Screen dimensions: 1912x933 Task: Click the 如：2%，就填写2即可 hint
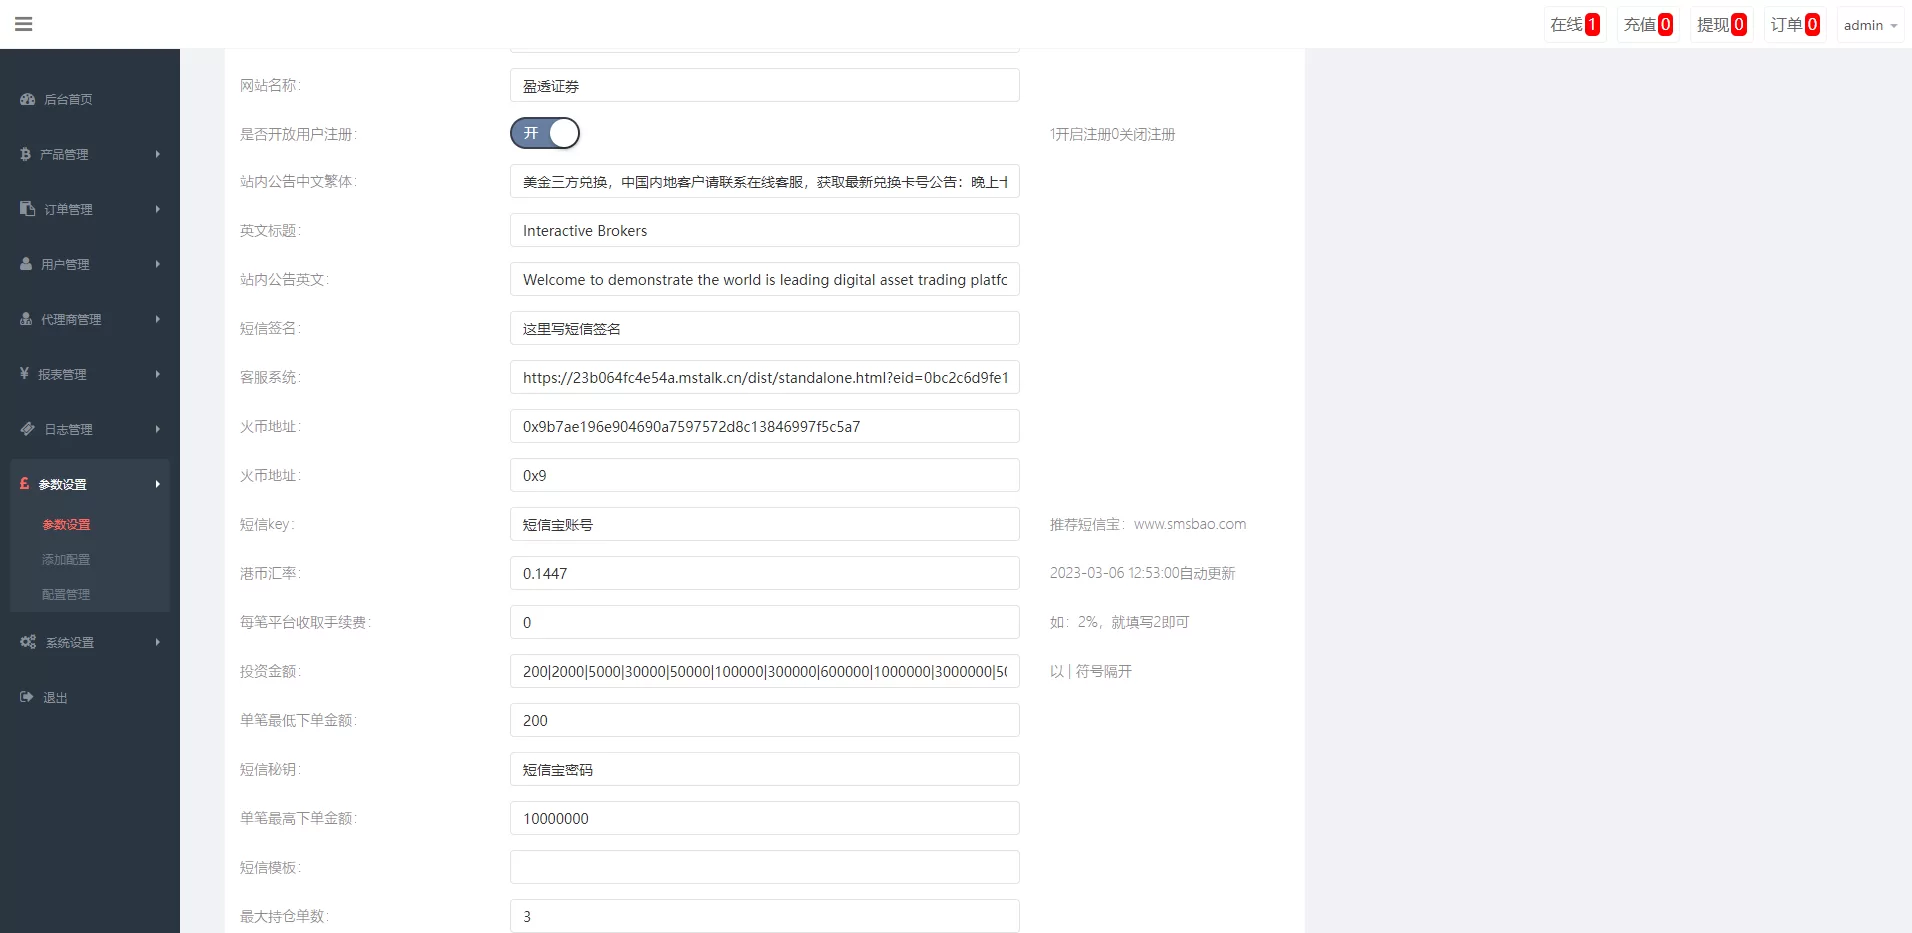tap(1119, 622)
